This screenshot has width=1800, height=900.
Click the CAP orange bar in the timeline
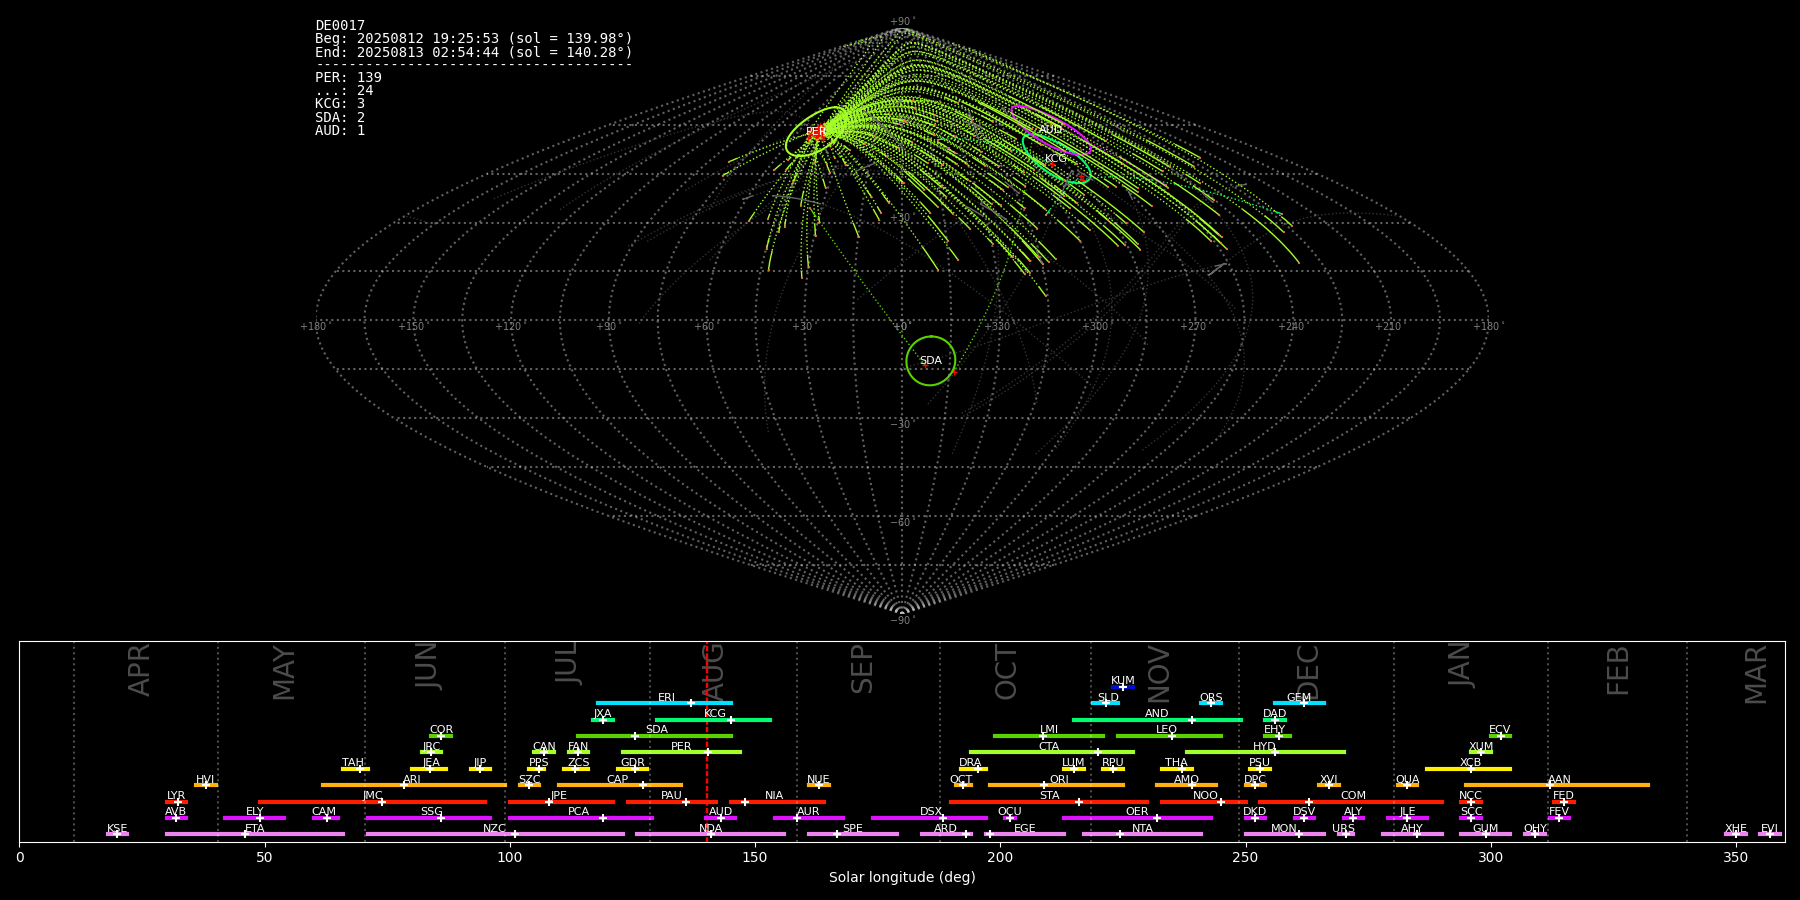tap(620, 785)
